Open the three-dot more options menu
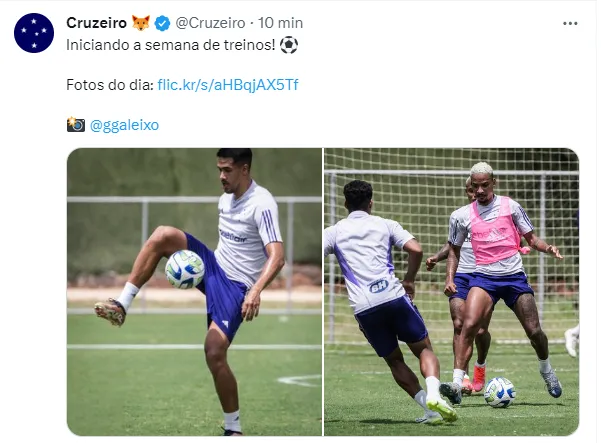 [570, 24]
